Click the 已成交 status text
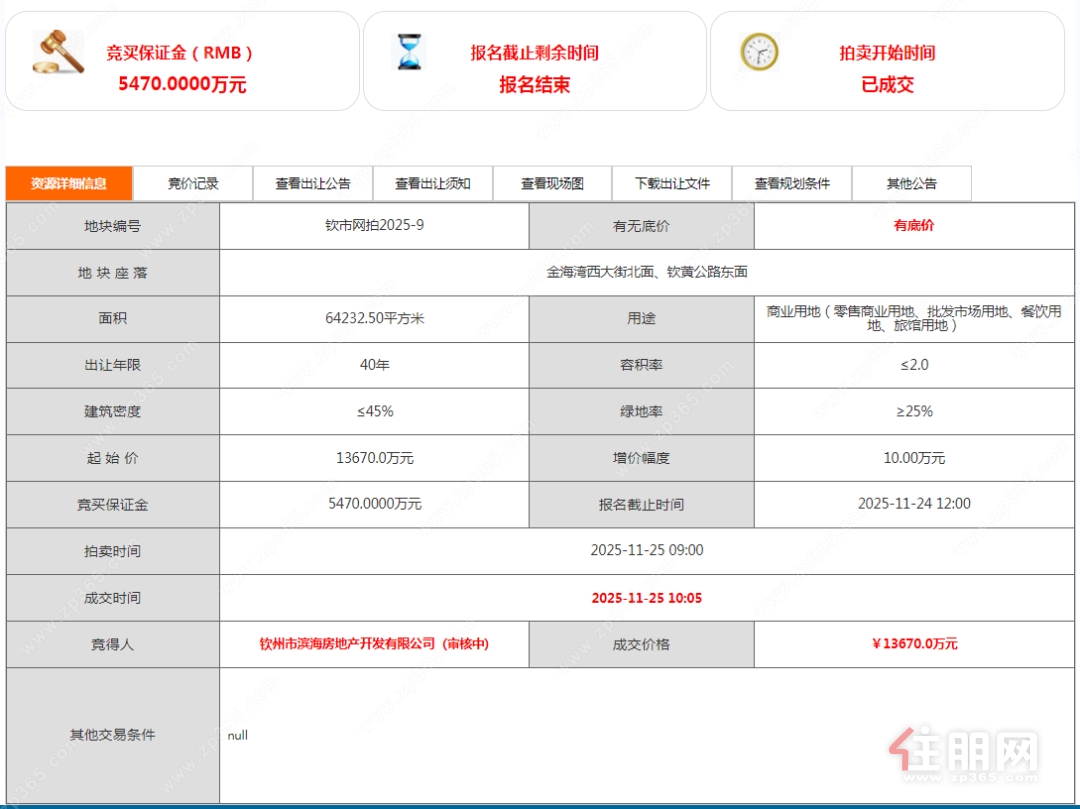The height and width of the screenshot is (809, 1080). pyautogui.click(x=887, y=85)
